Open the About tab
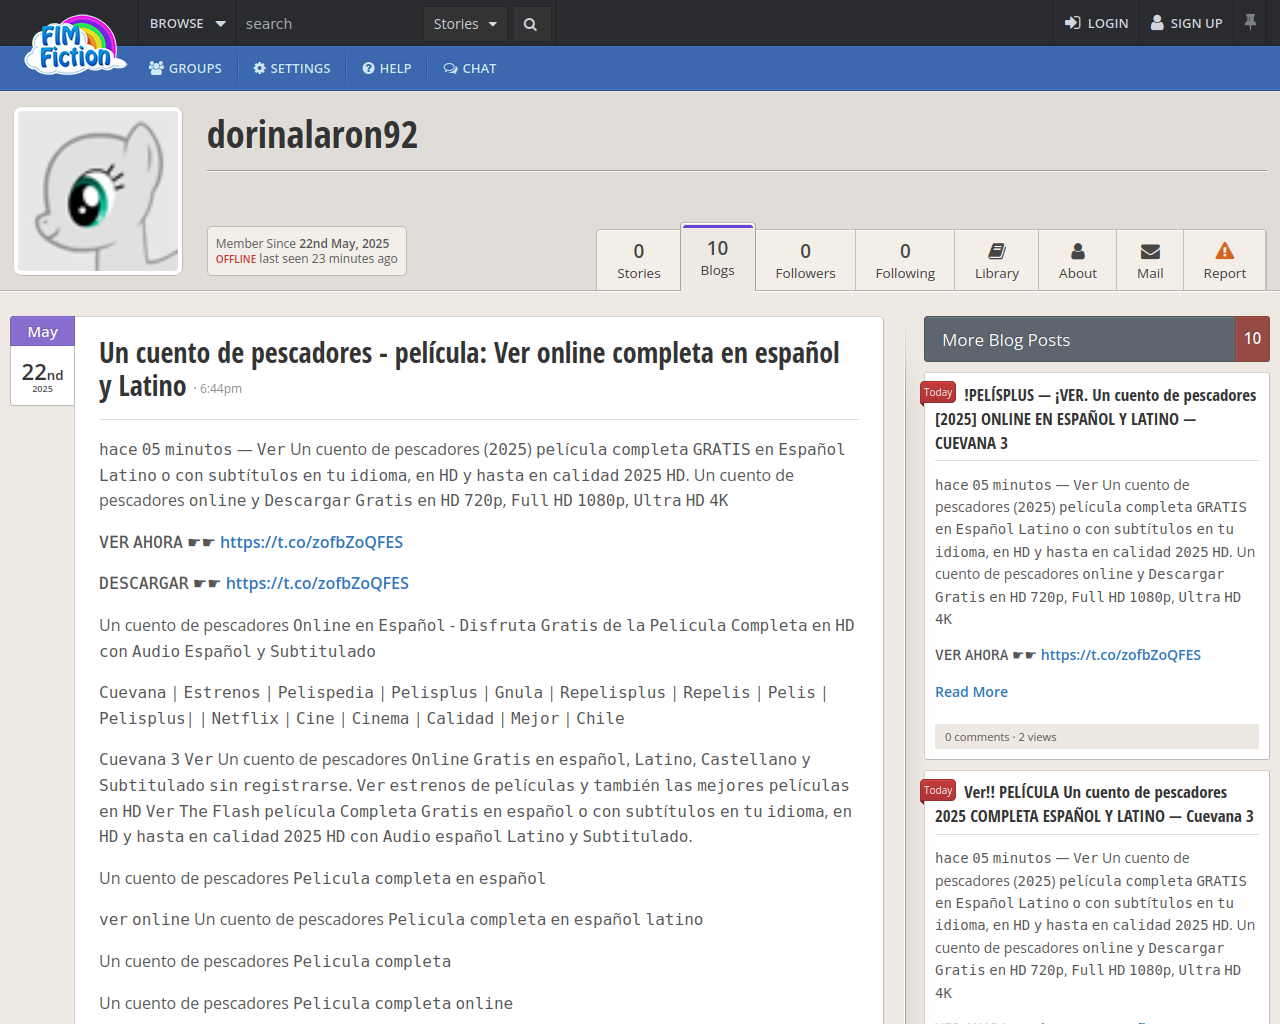Screen dimensions: 1280x1024 [x=1078, y=260]
